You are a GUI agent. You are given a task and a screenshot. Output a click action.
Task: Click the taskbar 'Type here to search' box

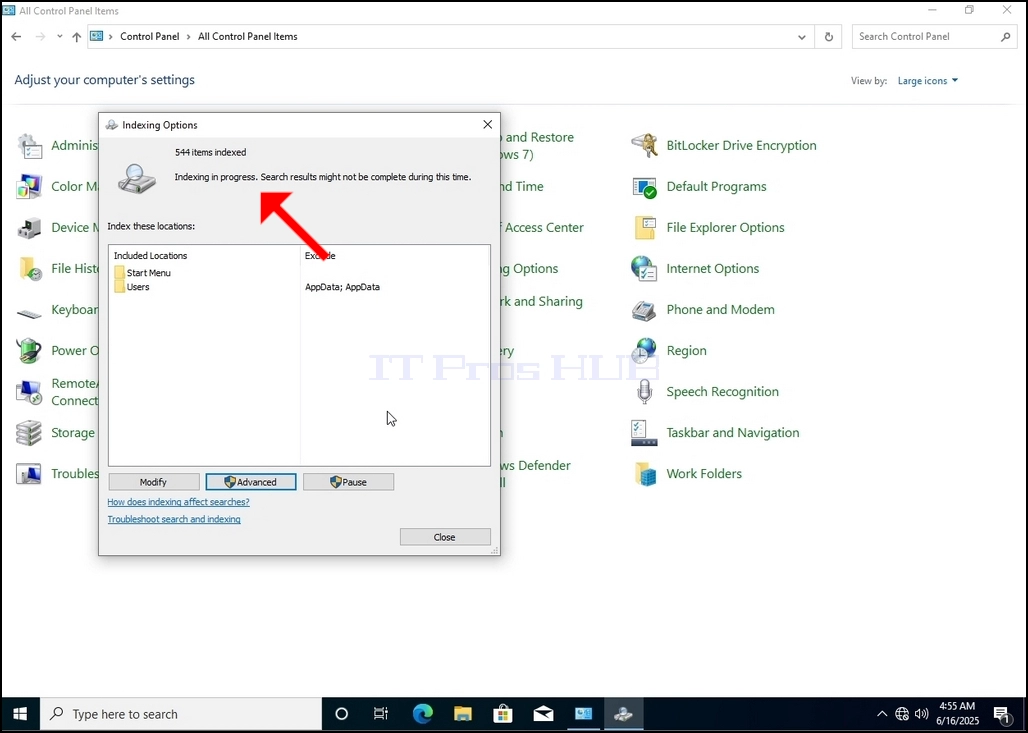(x=181, y=714)
